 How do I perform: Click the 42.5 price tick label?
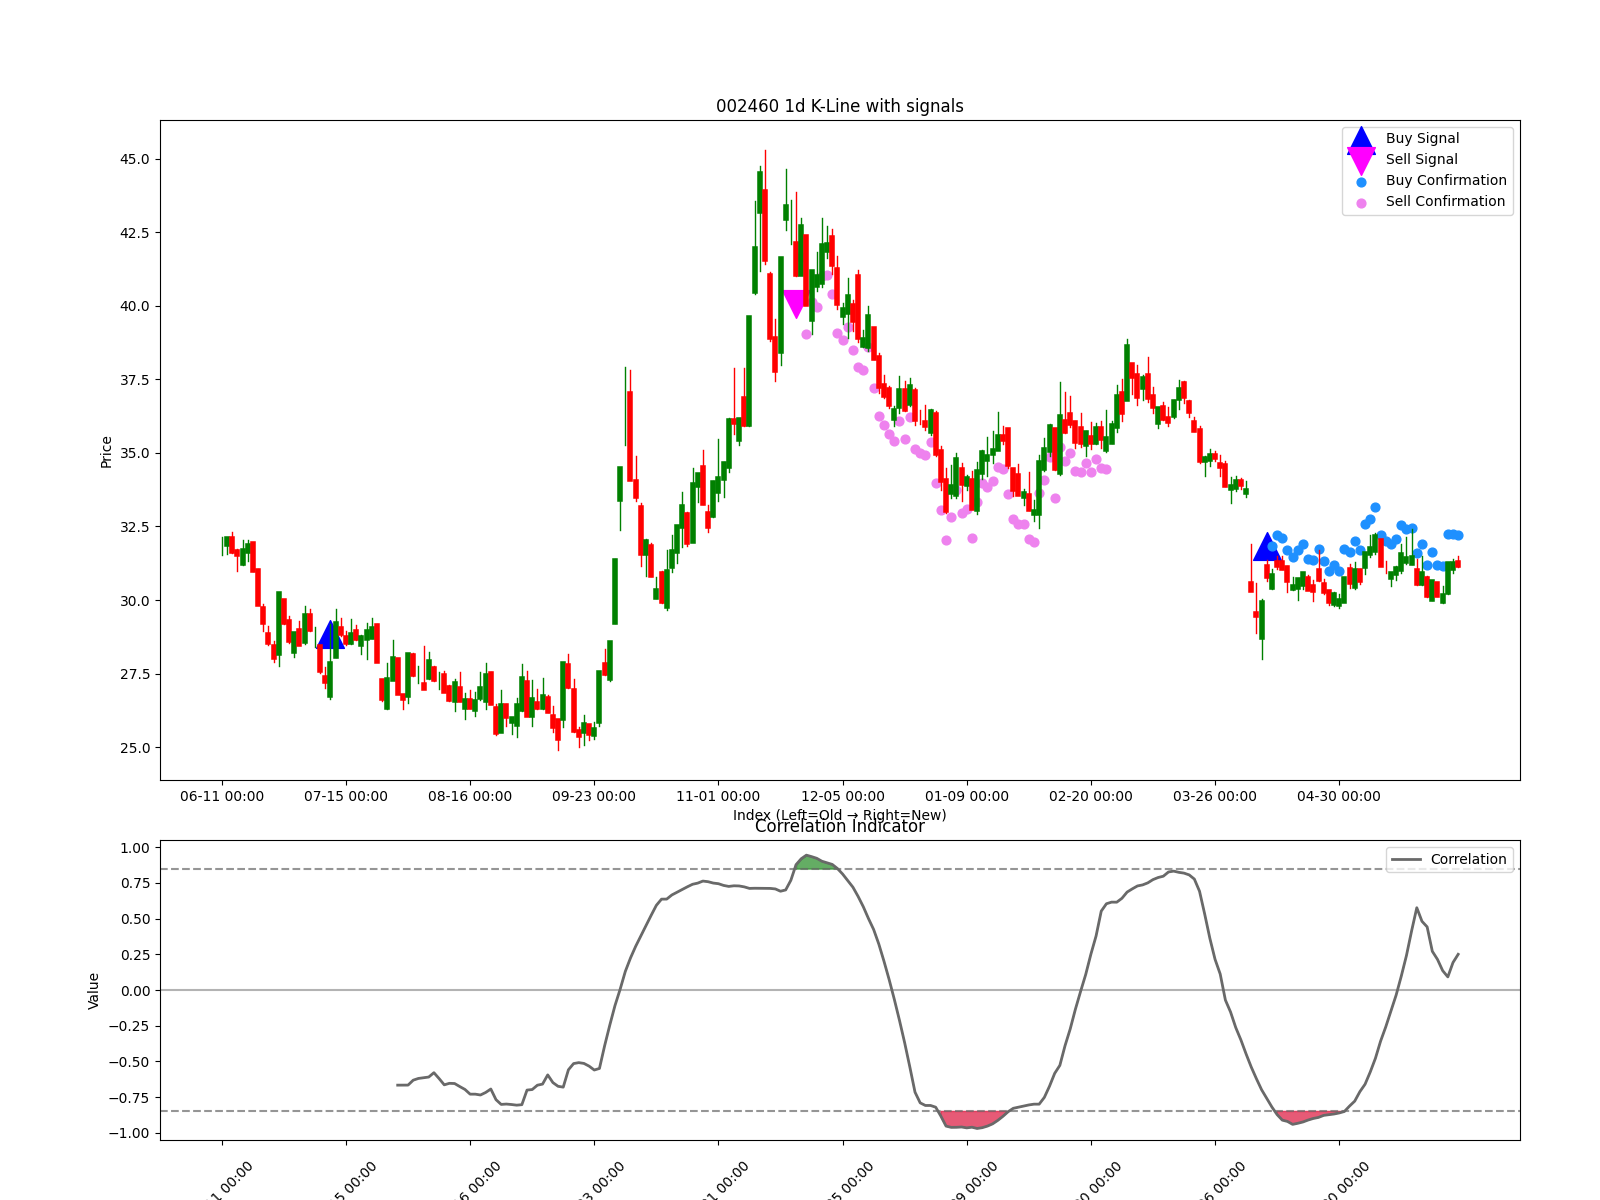[x=133, y=233]
